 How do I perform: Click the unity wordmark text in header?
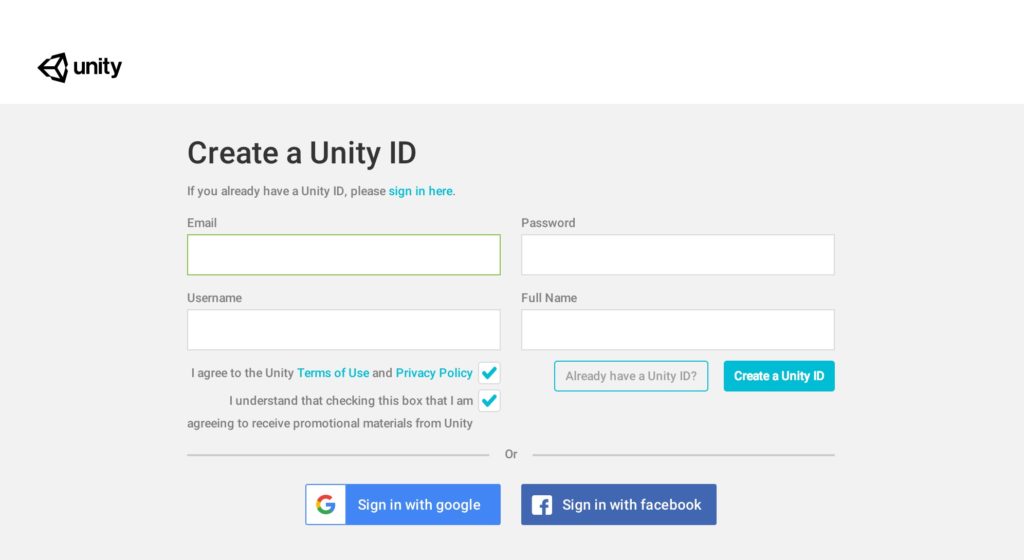[x=97, y=67]
